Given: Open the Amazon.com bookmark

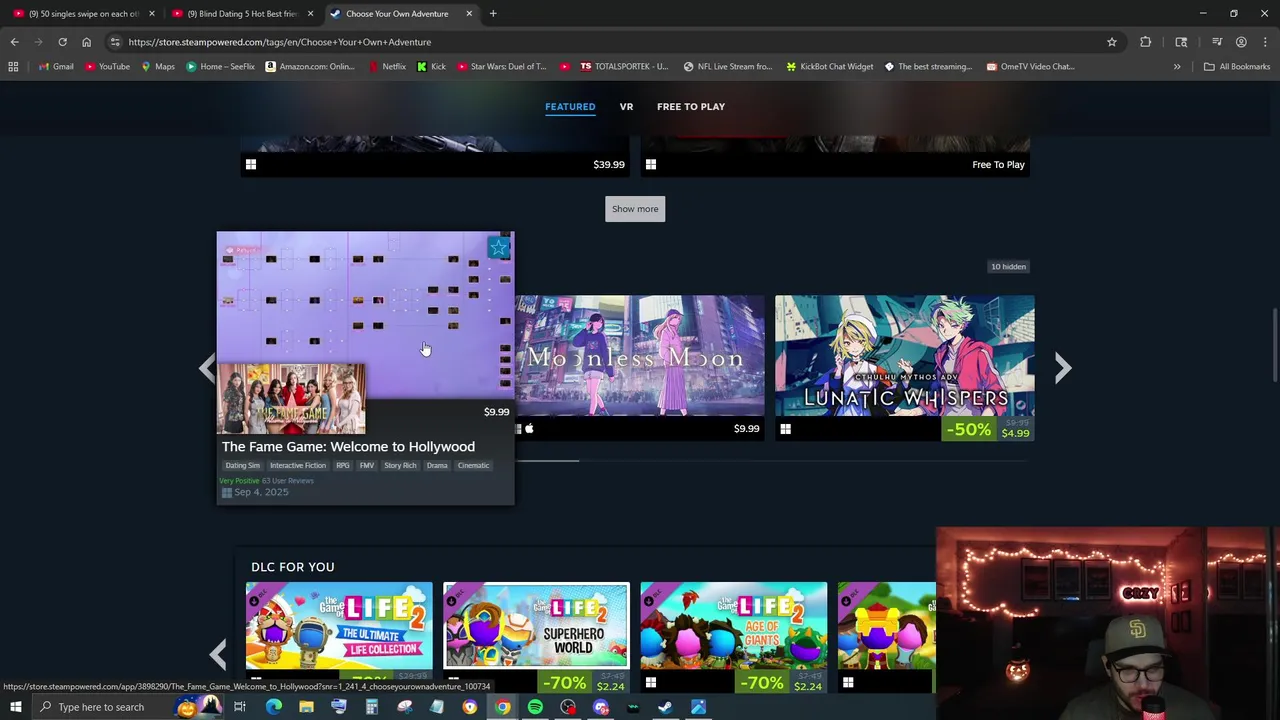Looking at the screenshot, I should coord(309,67).
